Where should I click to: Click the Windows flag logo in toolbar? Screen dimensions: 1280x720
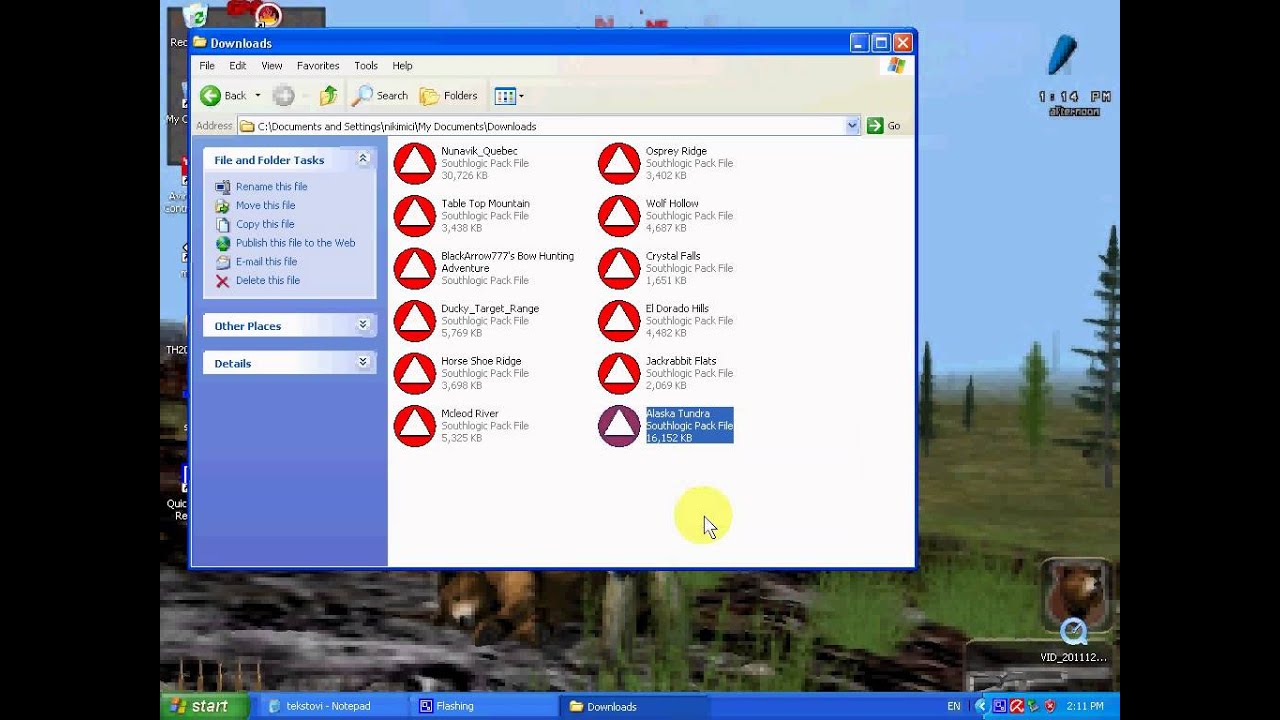pos(896,66)
